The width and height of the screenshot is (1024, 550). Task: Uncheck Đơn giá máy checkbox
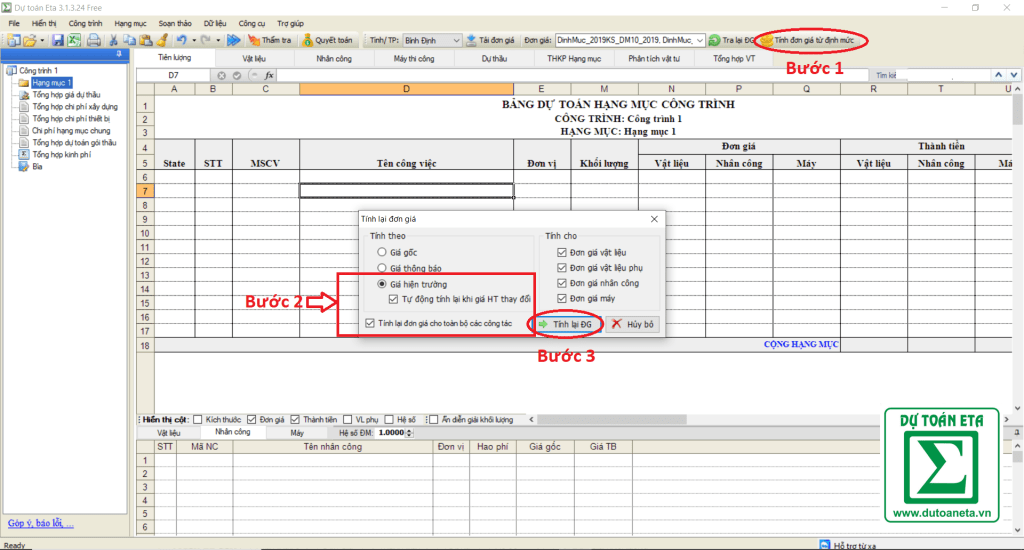click(x=562, y=299)
